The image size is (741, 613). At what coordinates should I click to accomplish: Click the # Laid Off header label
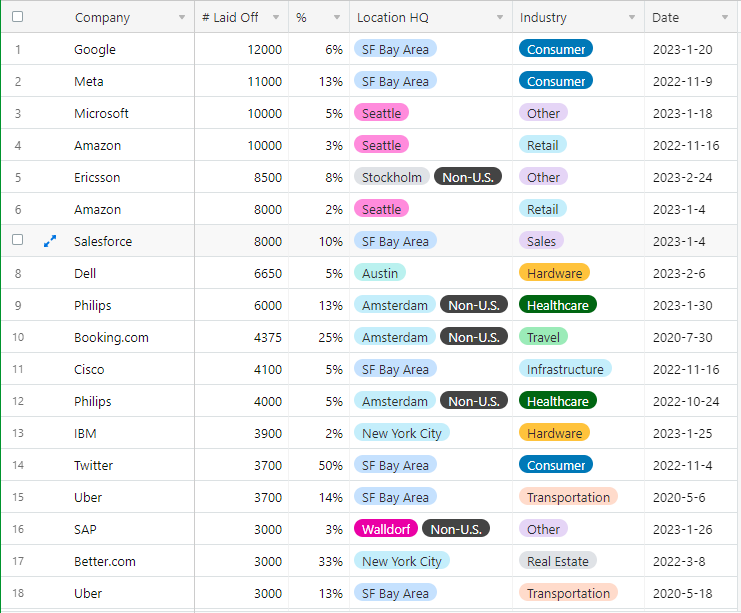coord(230,17)
